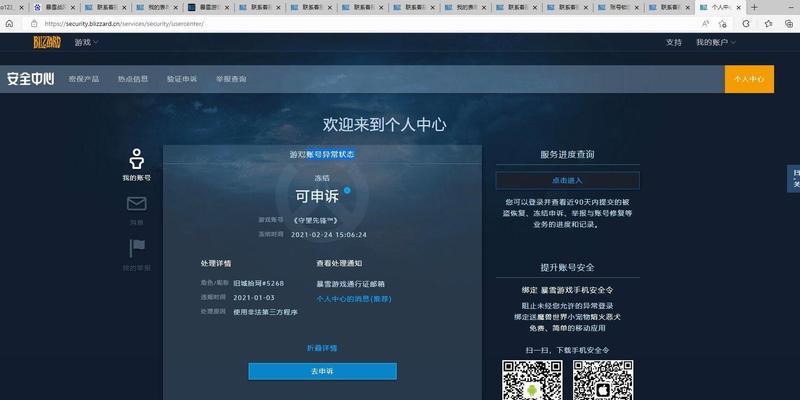Click the game name 《守望先锋™》
Viewport: 800px width, 400px height.
315,220
